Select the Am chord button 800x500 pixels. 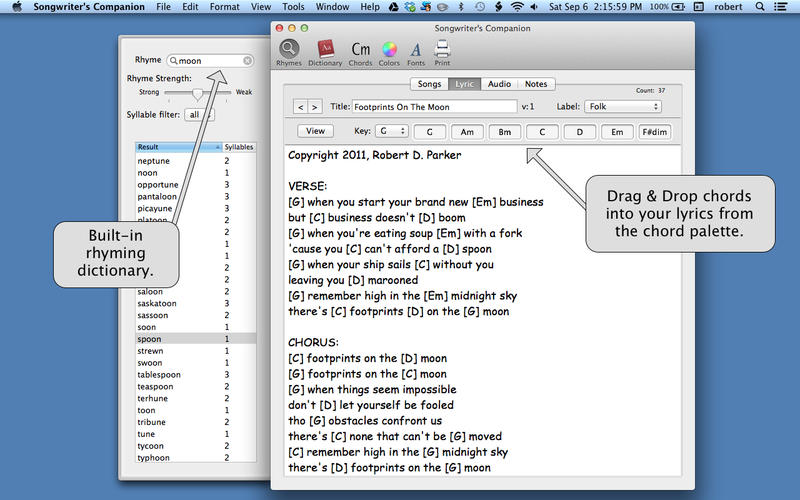(467, 131)
